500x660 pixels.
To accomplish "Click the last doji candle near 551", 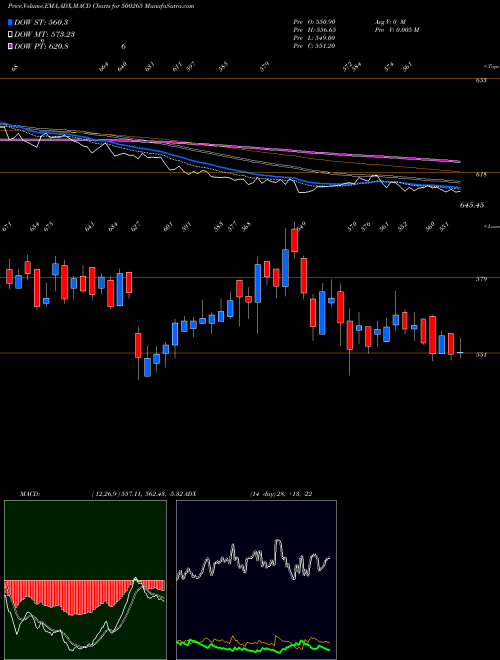I will point(460,352).
